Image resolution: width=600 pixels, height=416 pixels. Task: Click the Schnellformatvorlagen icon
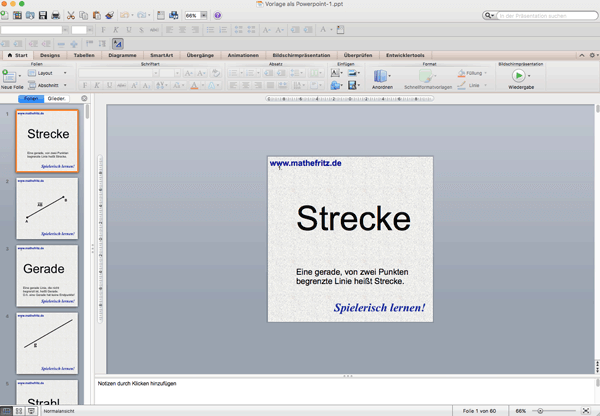[x=426, y=76]
